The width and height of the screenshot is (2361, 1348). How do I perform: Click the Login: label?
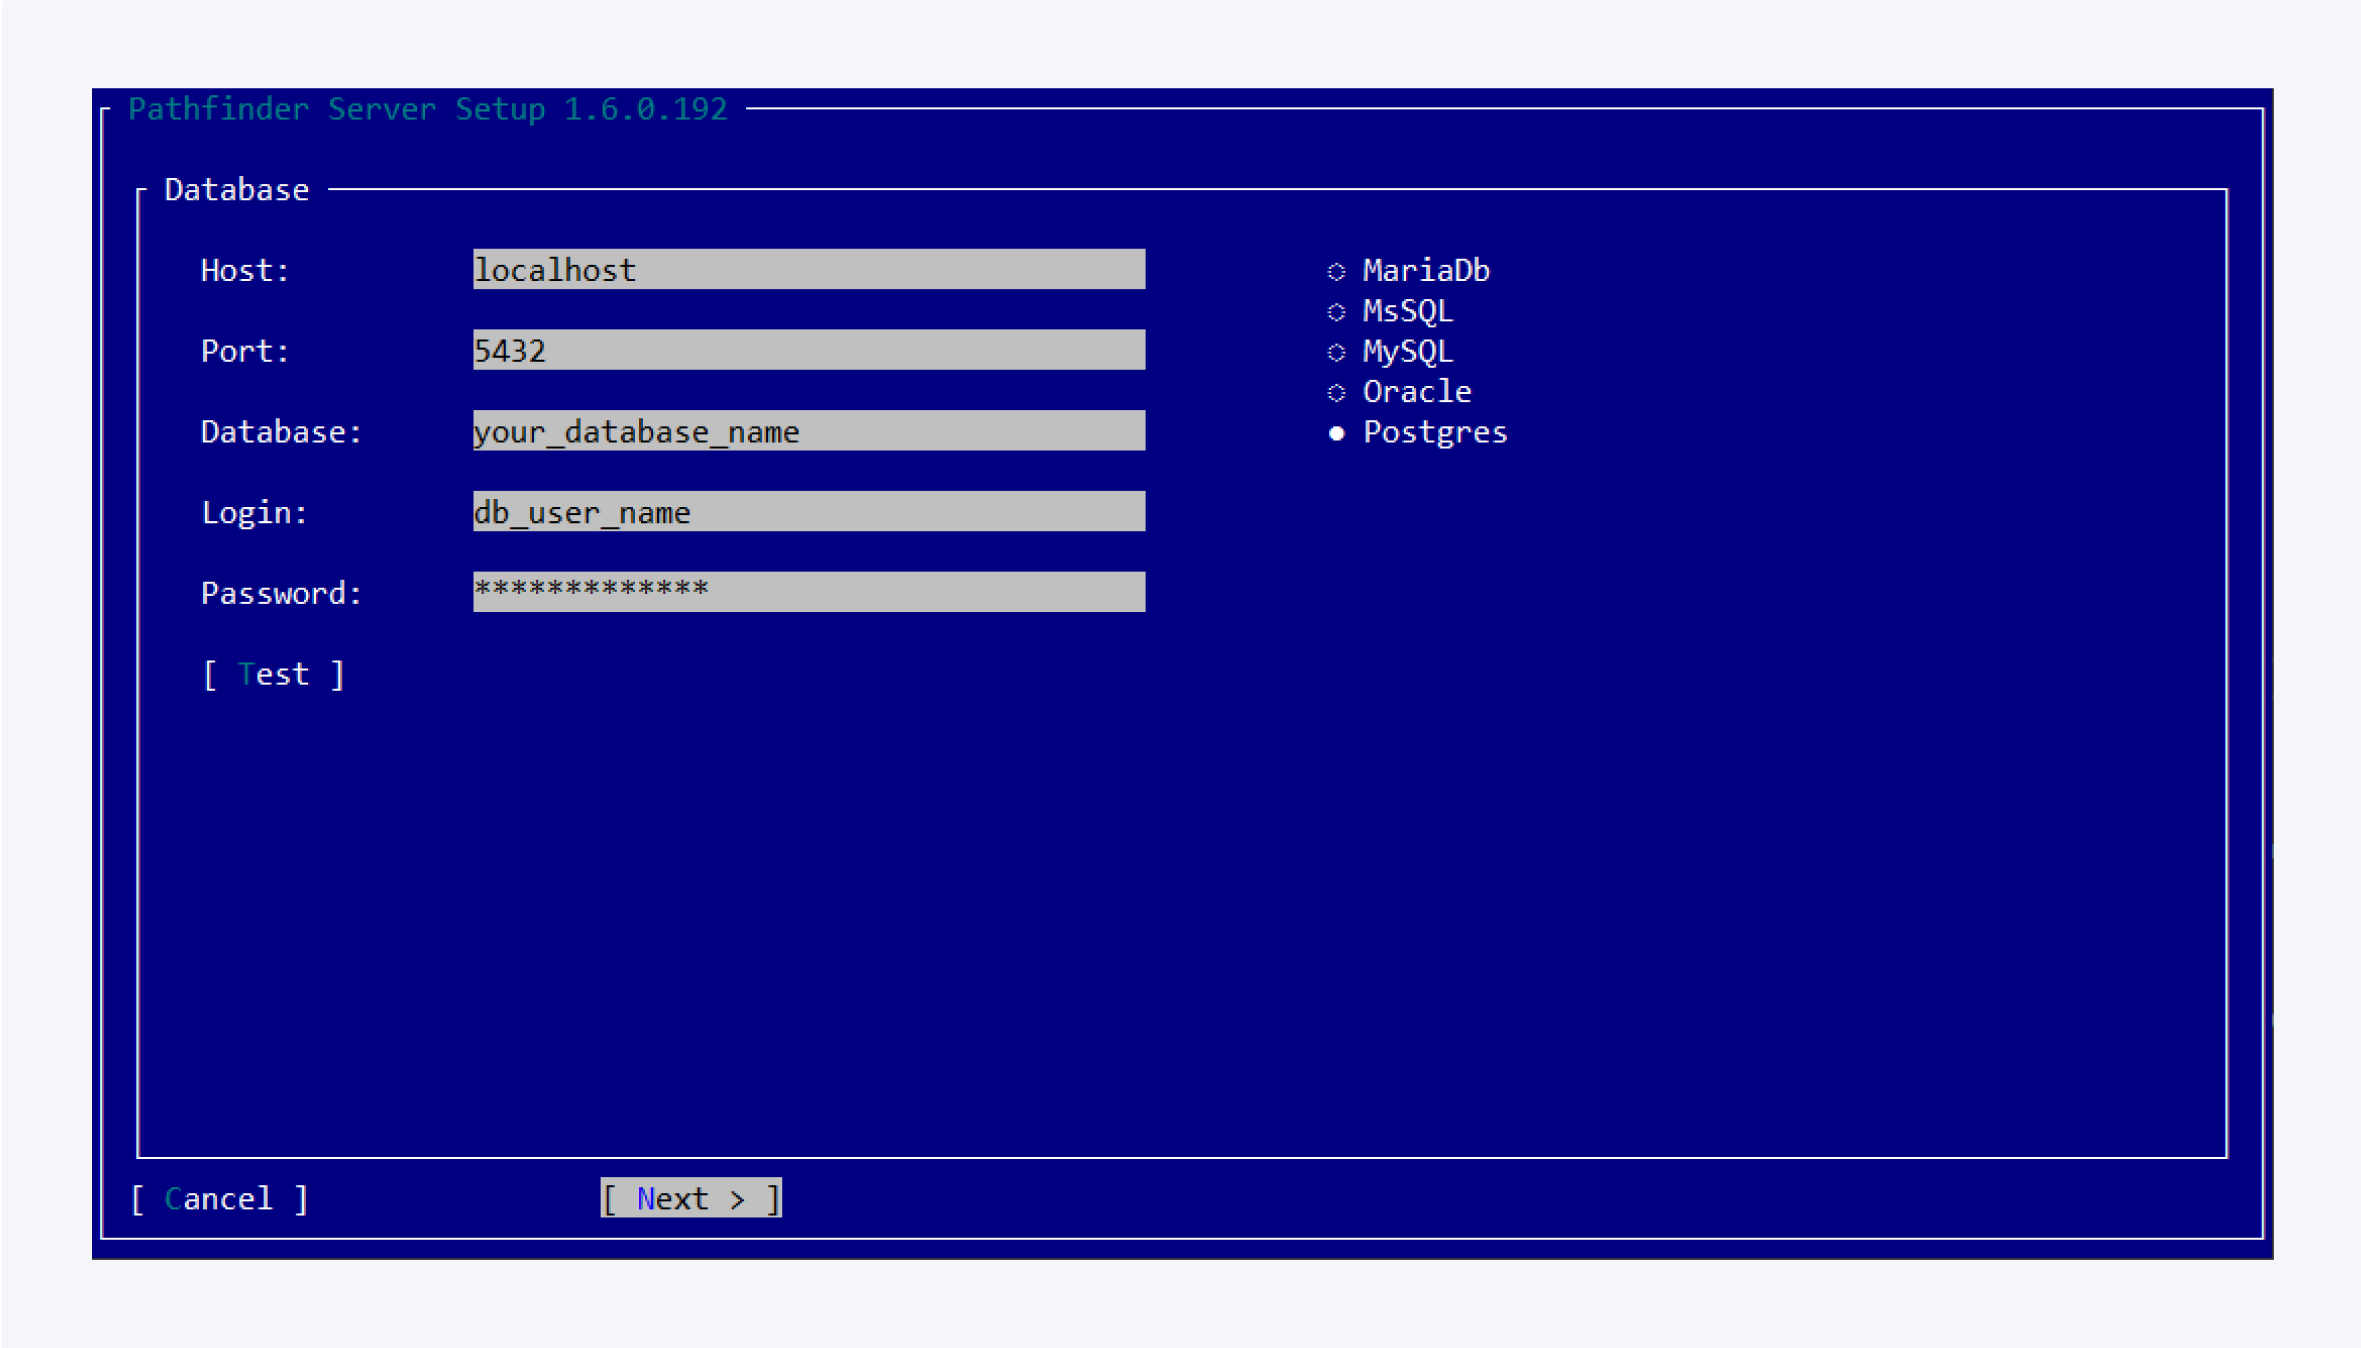coord(254,511)
